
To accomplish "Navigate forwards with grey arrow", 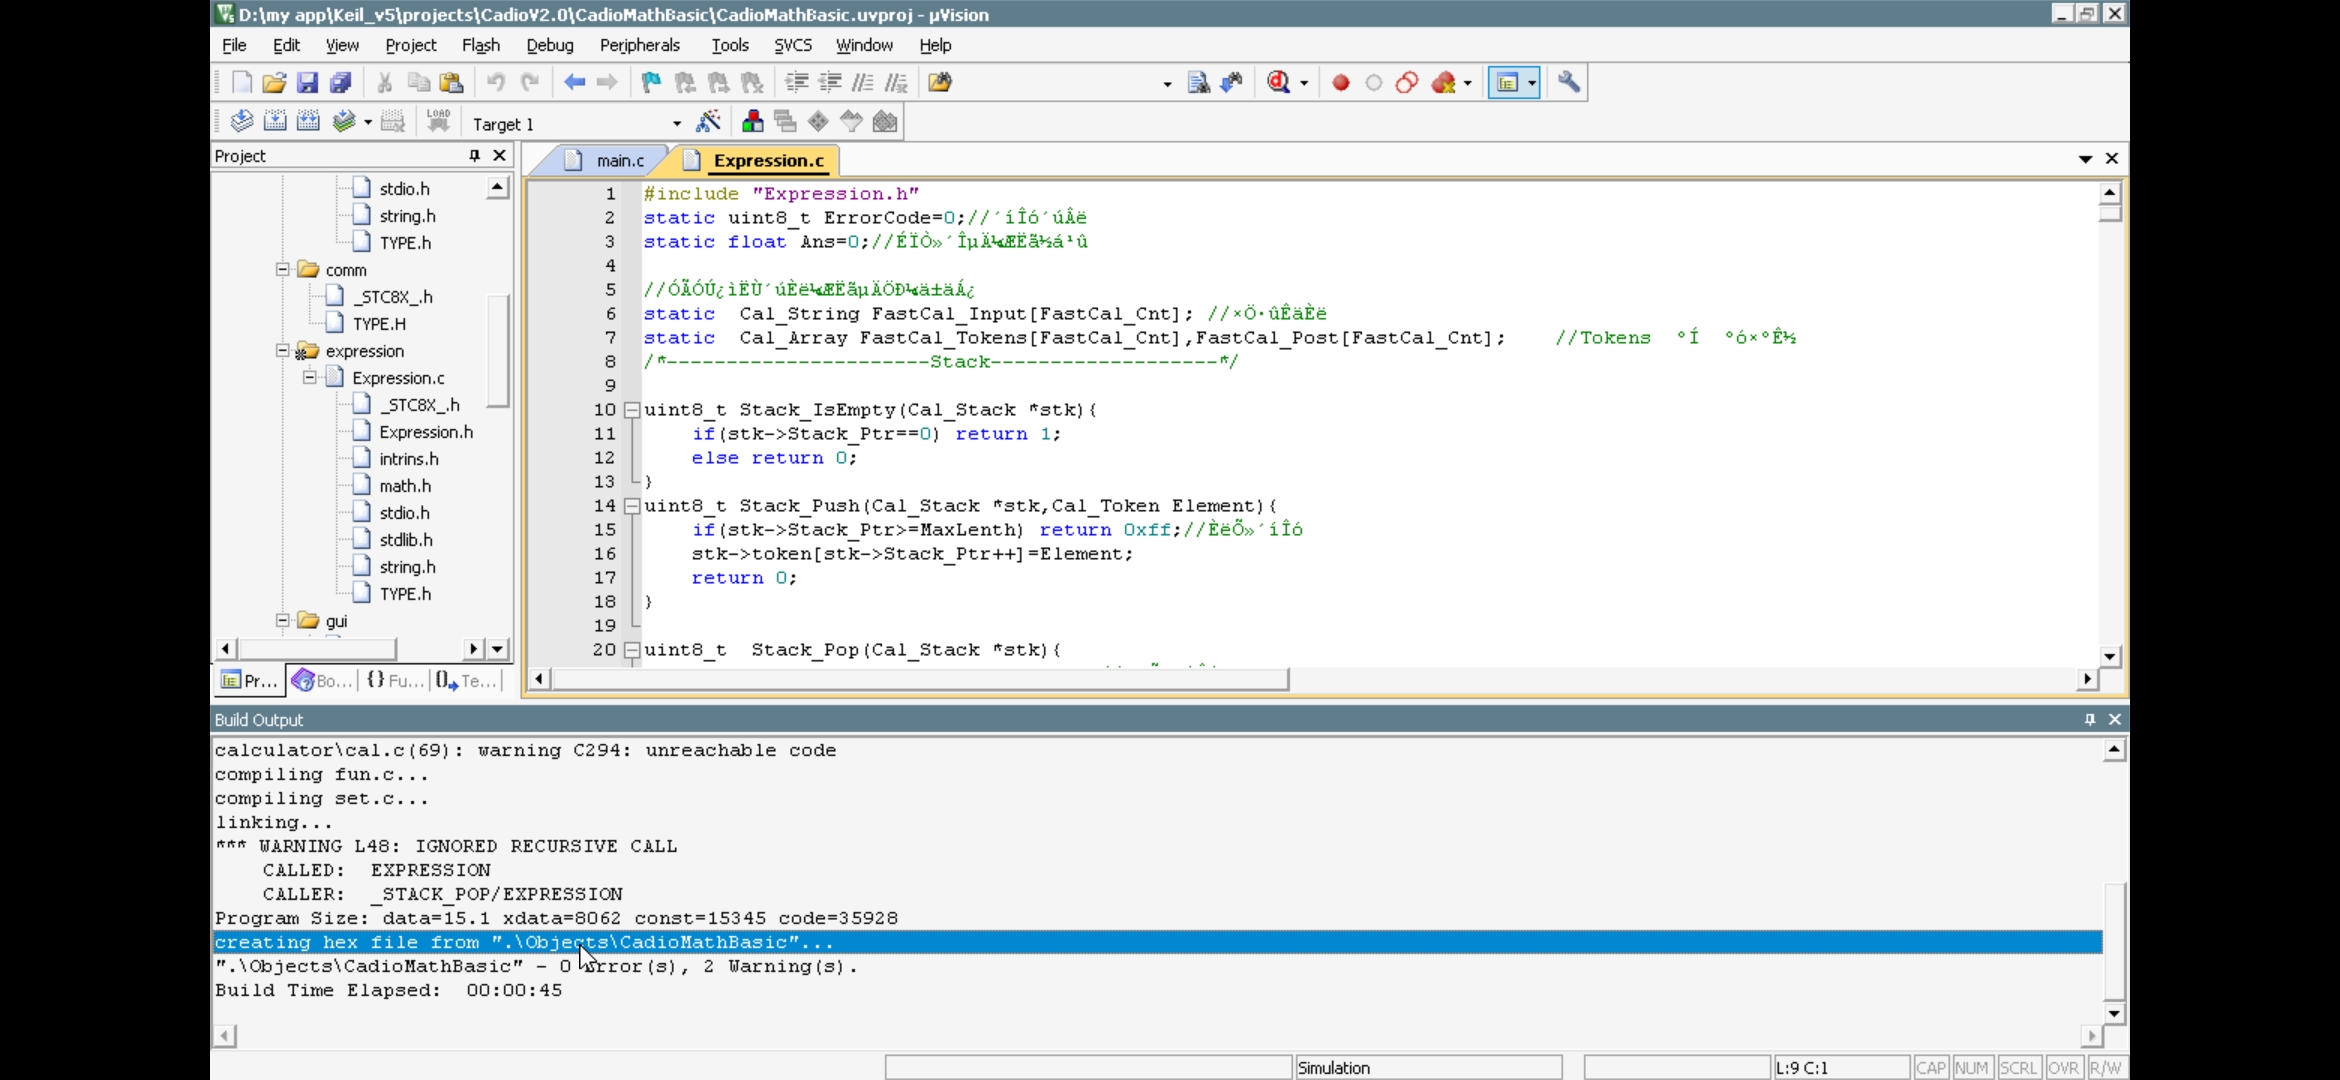I will pos(607,83).
